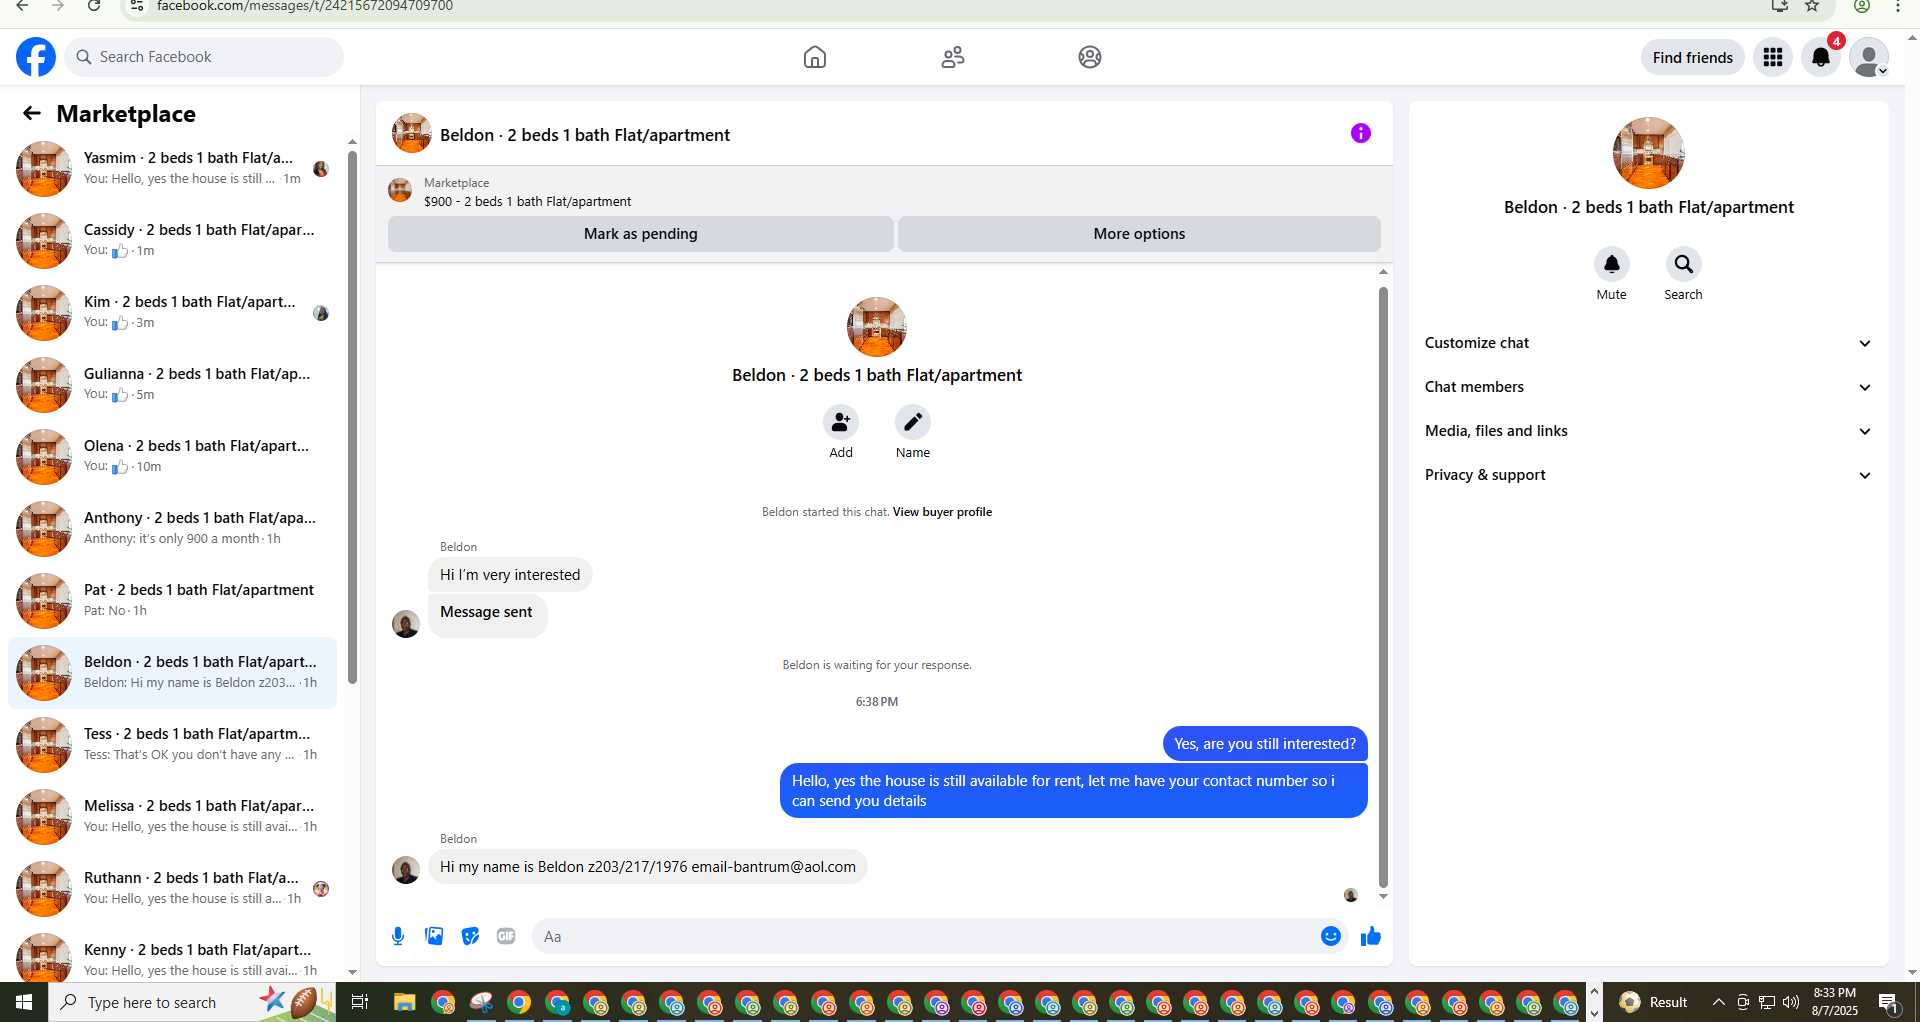1920x1022 pixels.
Task: Click Find friends button
Action: tap(1693, 57)
